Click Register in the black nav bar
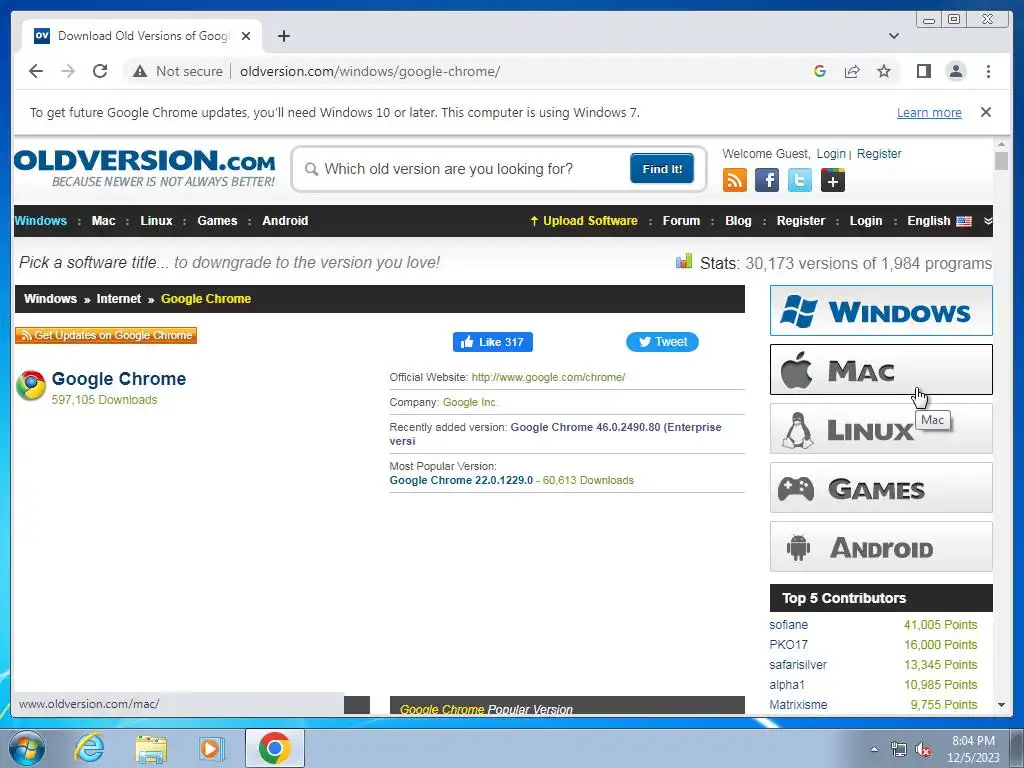 tap(801, 221)
